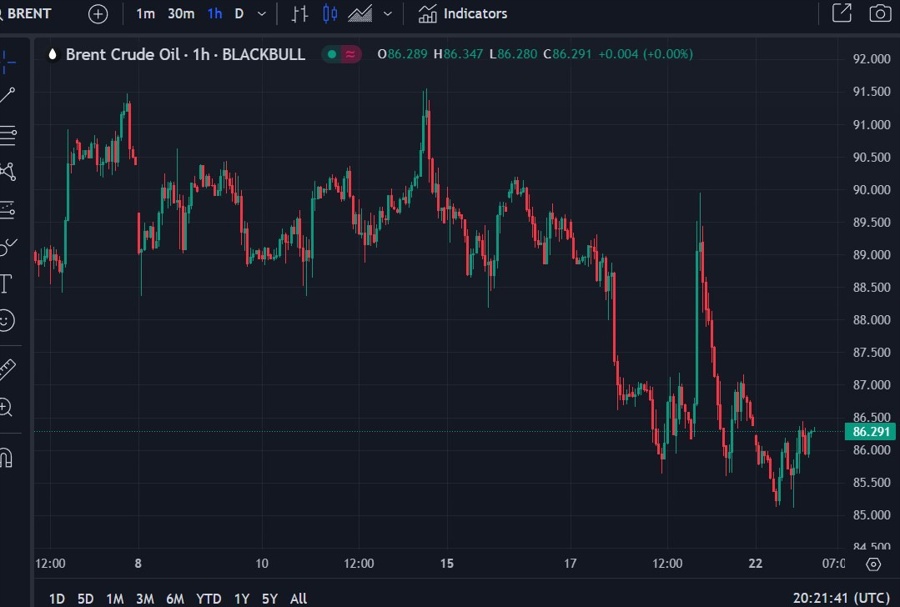Screen dimensions: 900x607
Task: Select the trend line drawing tool
Action: pyautogui.click(x=7, y=95)
